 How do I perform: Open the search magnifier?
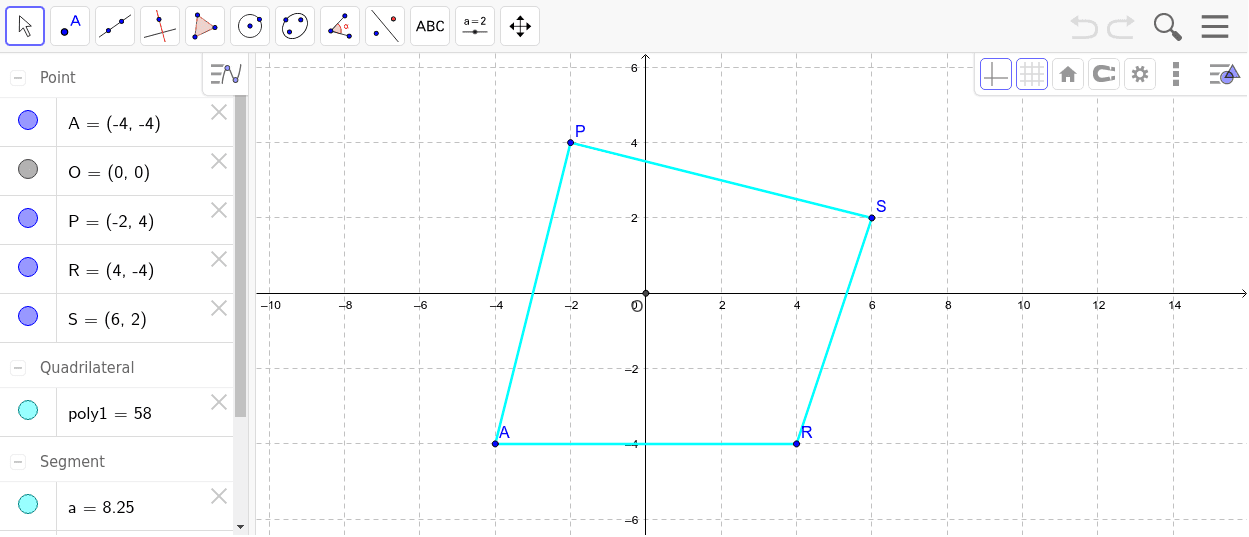click(x=1167, y=26)
